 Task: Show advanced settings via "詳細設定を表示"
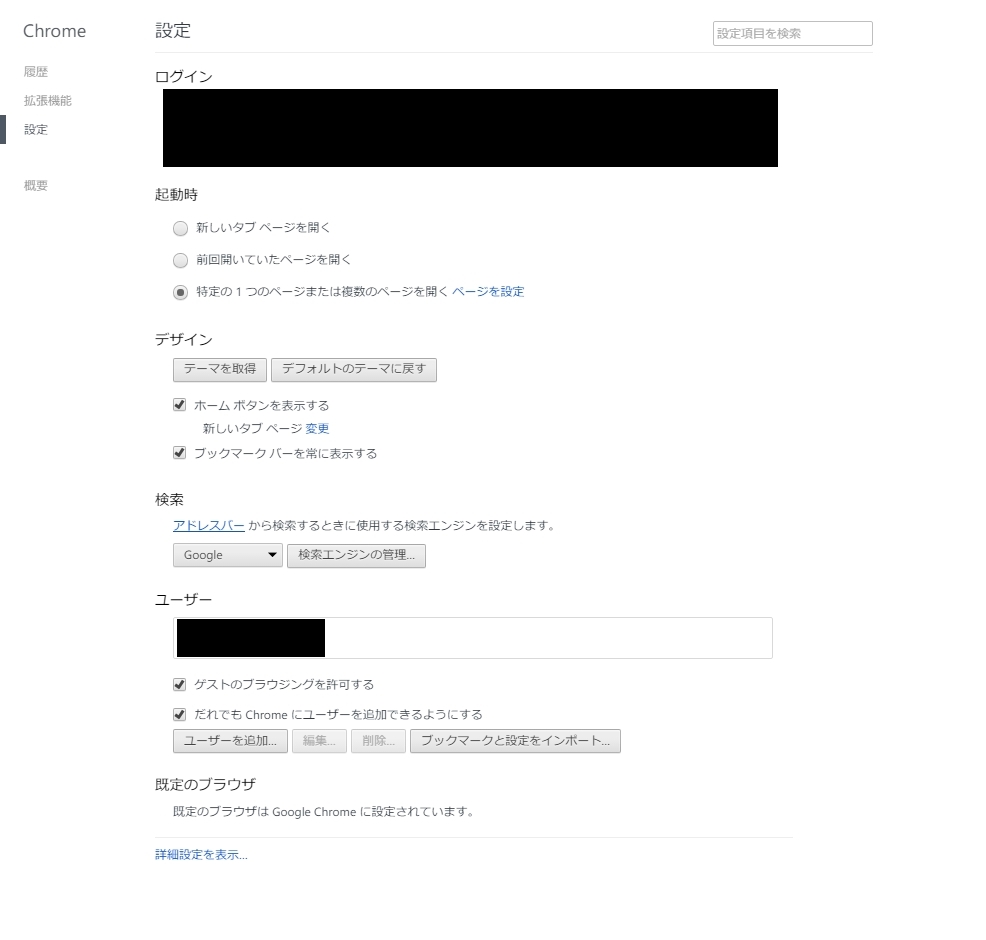(x=202, y=856)
